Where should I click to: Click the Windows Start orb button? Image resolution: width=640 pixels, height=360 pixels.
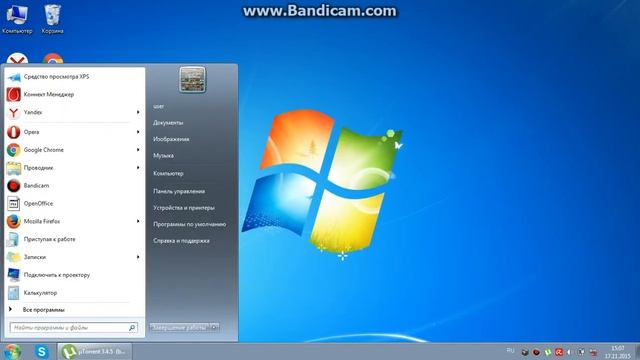coord(12,352)
